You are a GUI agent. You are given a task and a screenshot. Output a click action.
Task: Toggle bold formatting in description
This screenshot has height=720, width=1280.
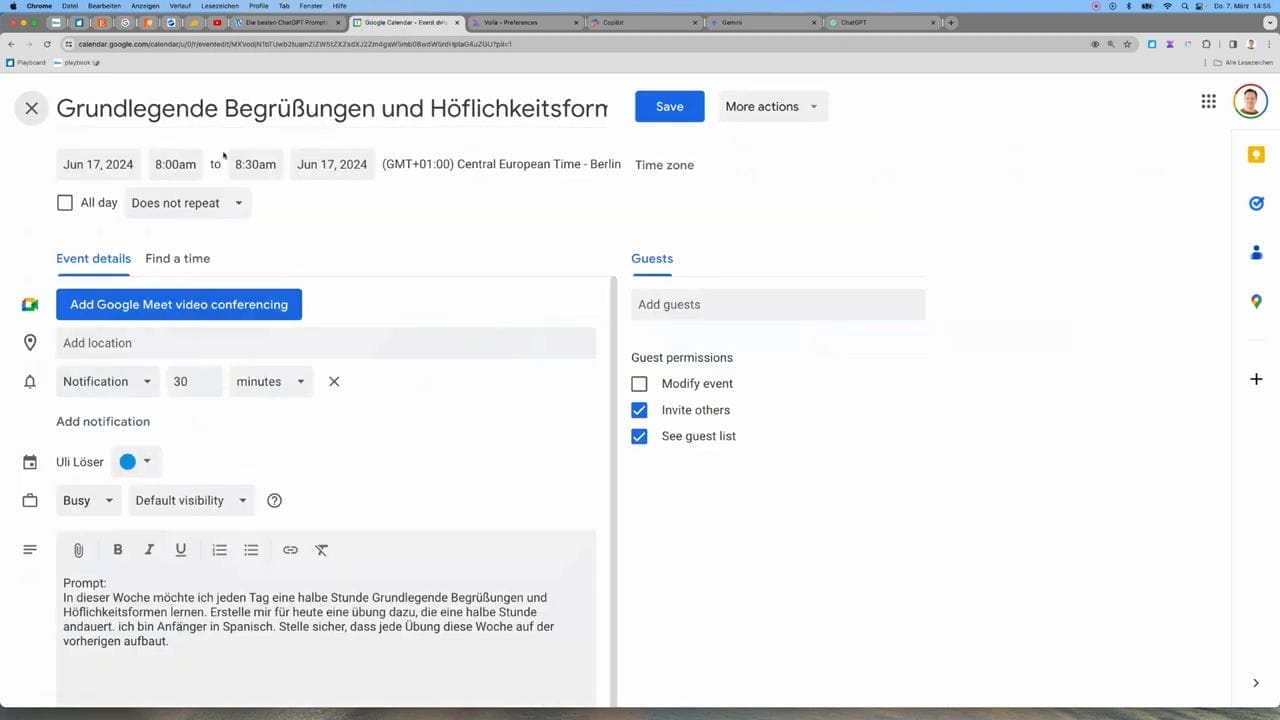tap(118, 550)
